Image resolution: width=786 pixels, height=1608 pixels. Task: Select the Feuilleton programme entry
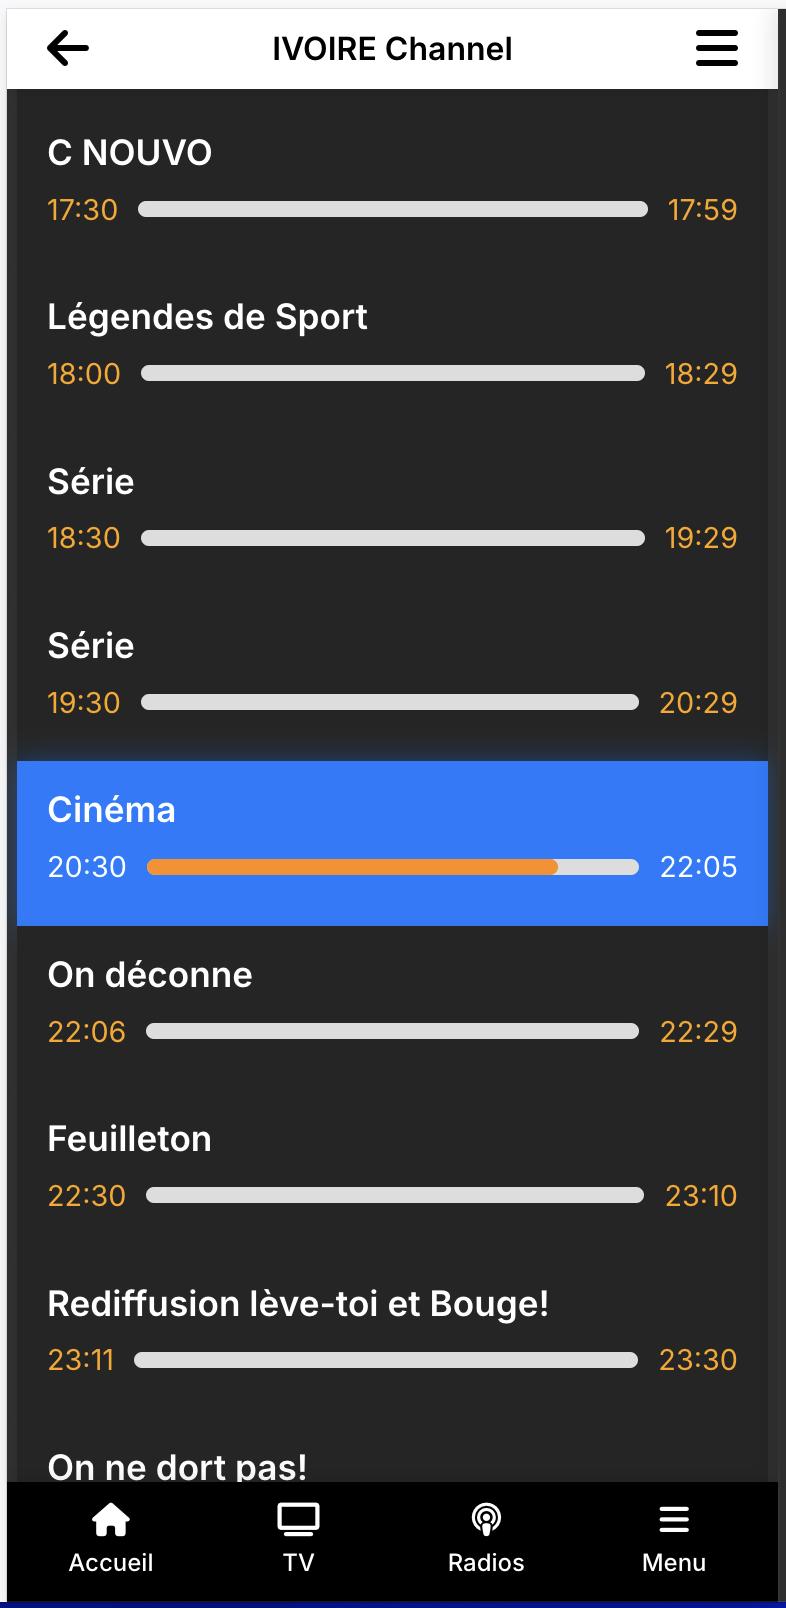[x=130, y=1139]
